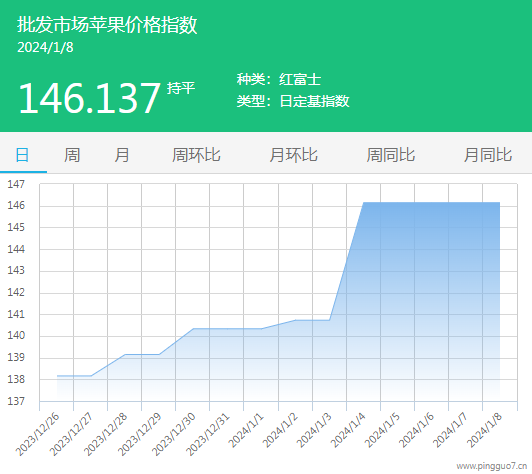Select the 日 daily tab
Viewport: 532px width, 474px height.
[22, 155]
